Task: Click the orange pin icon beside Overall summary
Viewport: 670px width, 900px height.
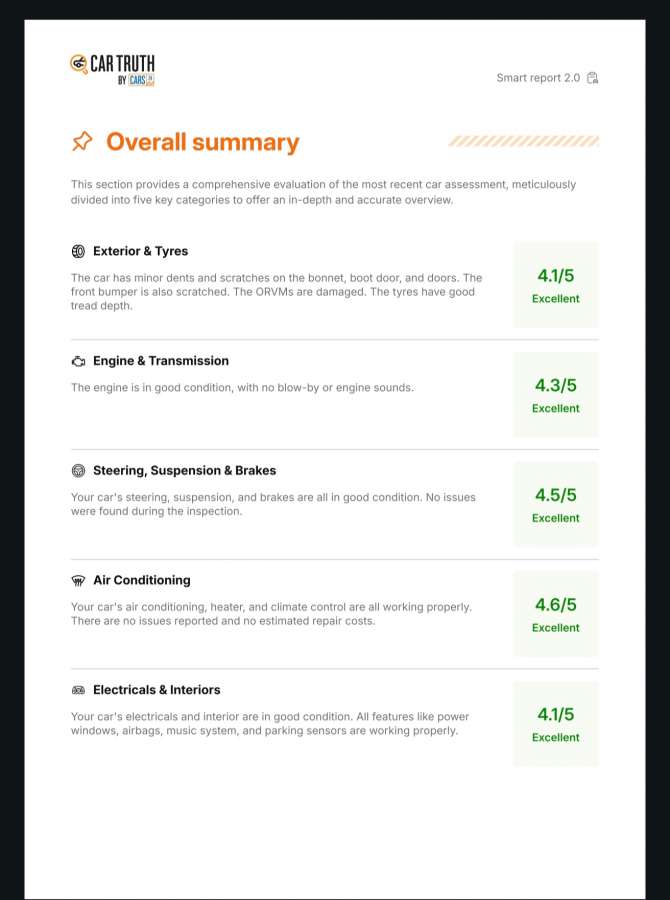Action: tap(82, 142)
